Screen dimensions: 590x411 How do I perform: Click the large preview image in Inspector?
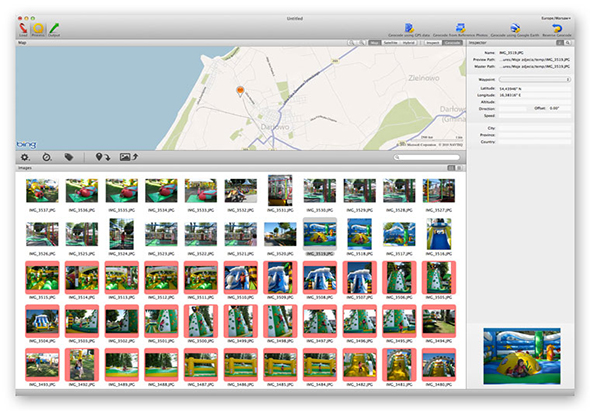(x=522, y=356)
